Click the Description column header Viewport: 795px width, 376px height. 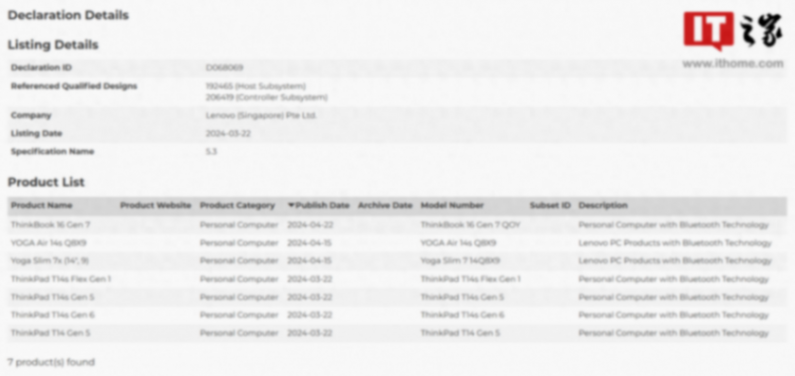click(x=603, y=205)
